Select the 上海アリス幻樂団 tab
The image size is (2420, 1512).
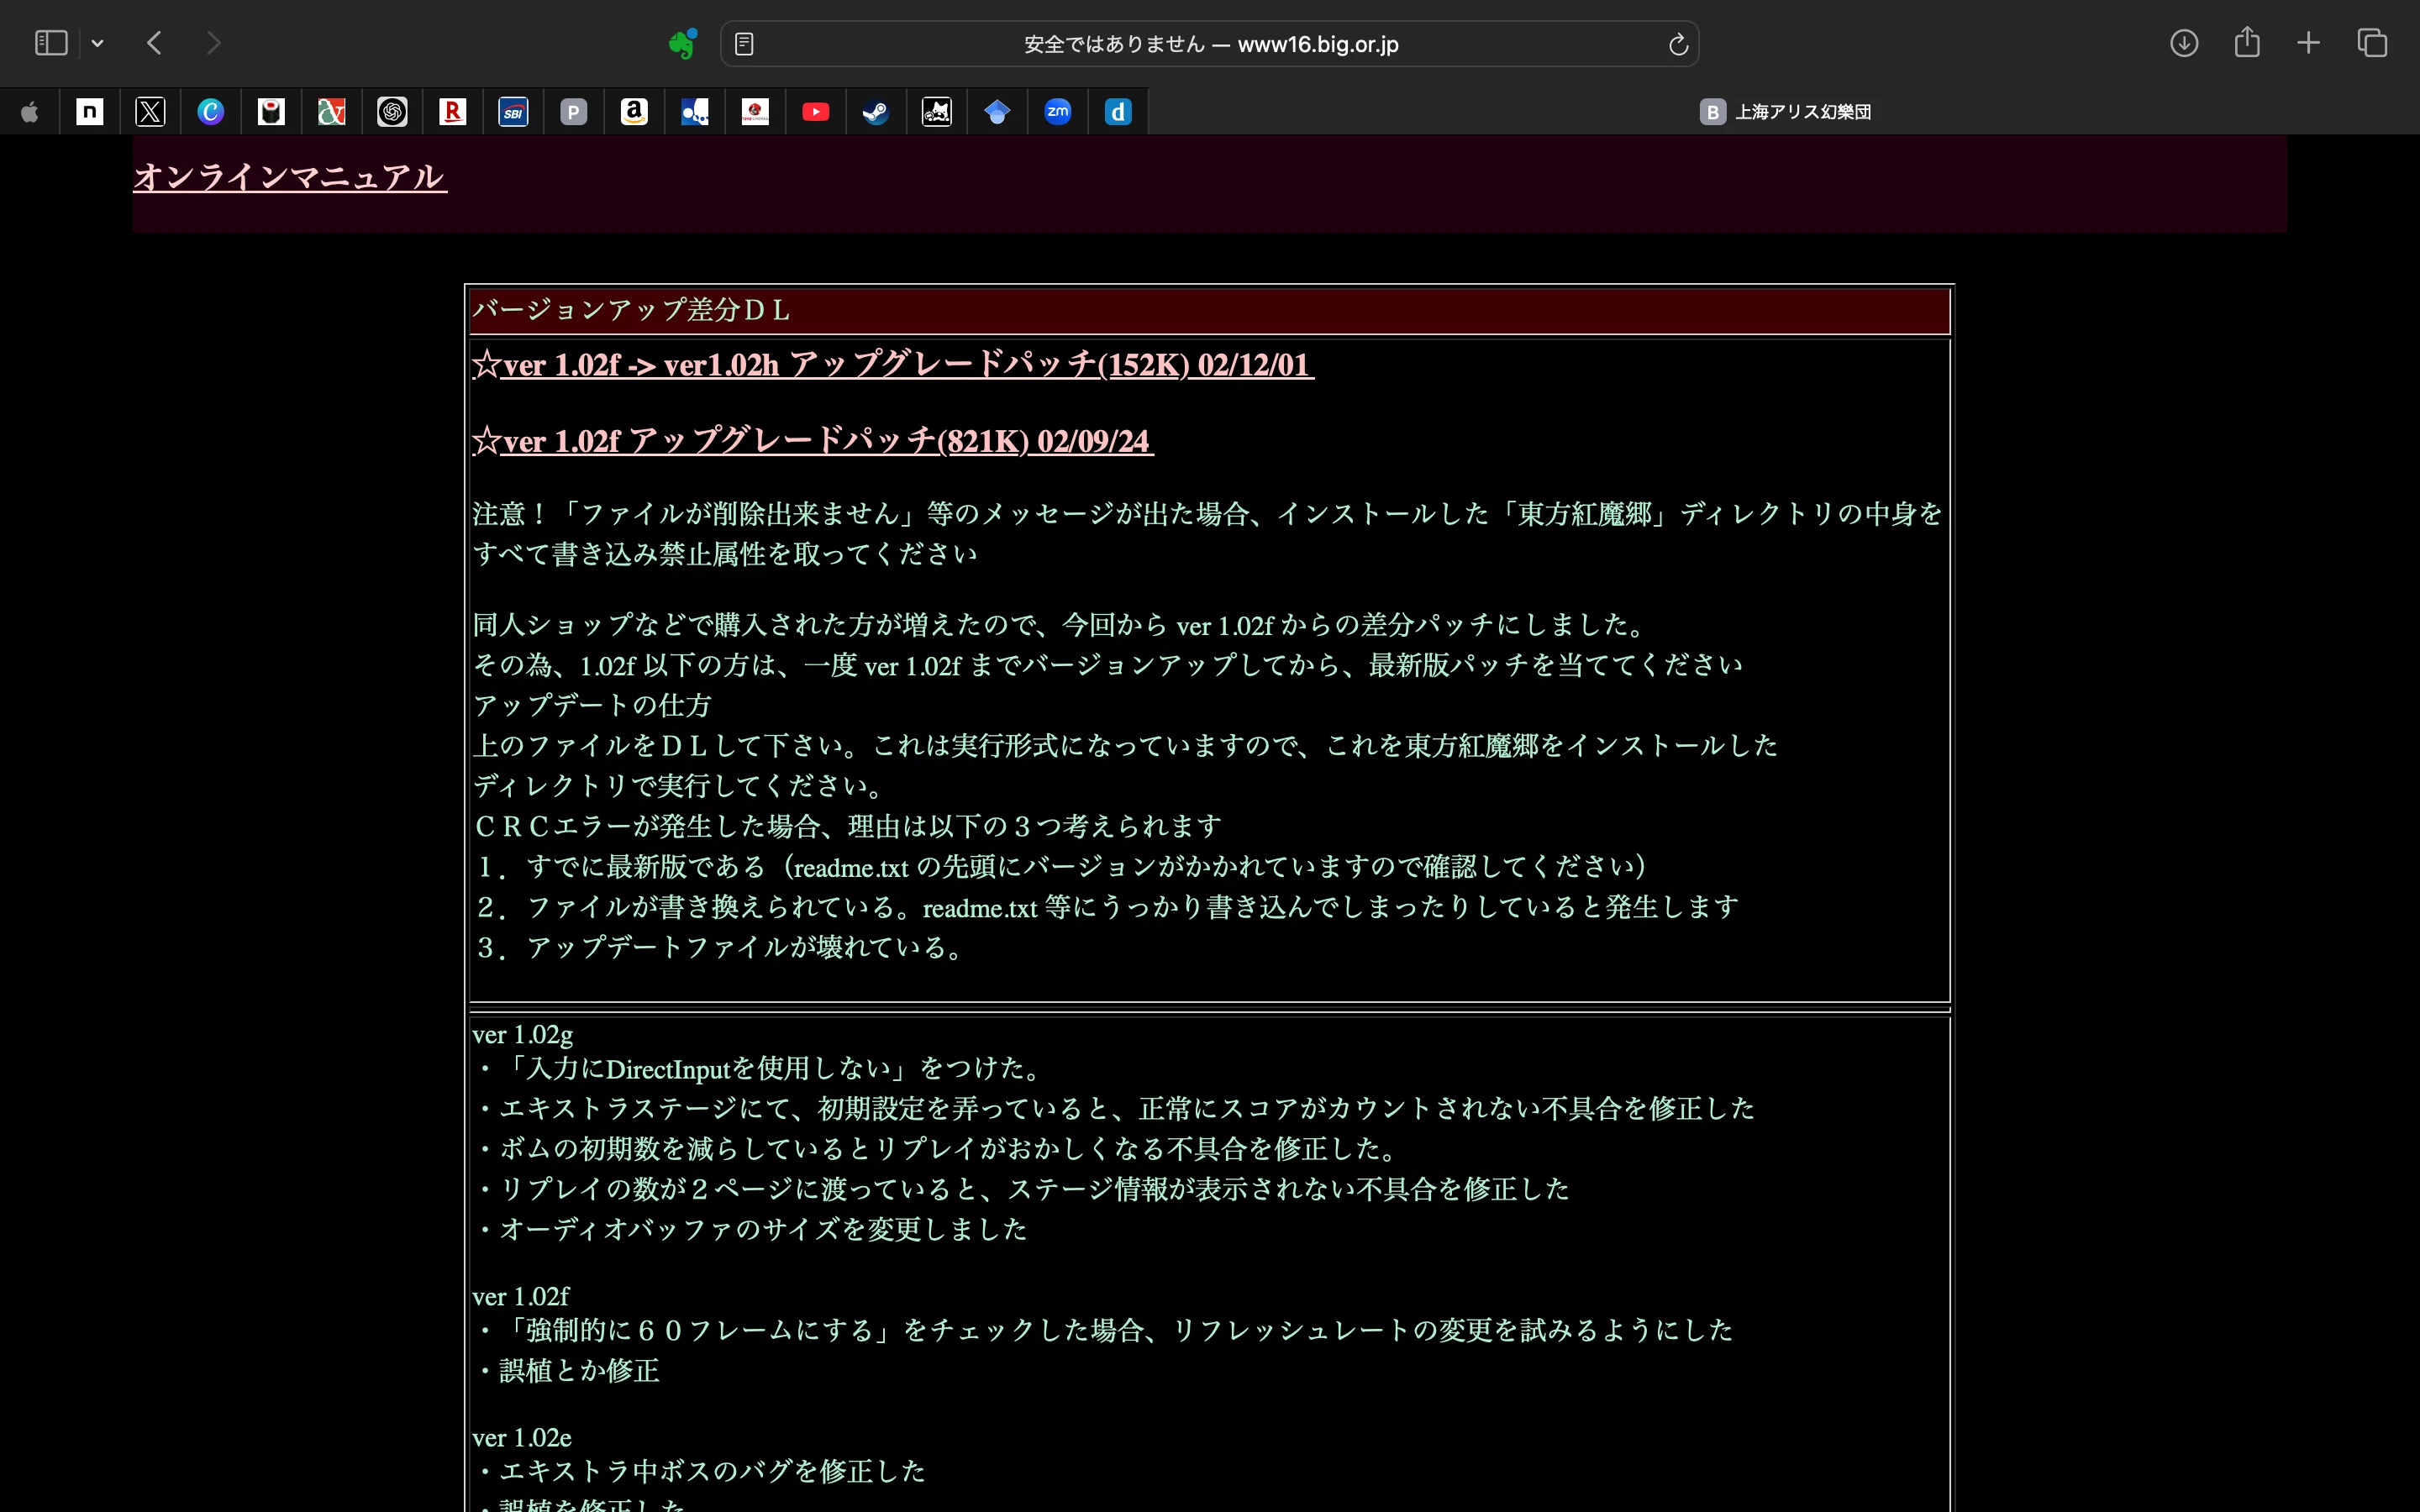click(1784, 112)
